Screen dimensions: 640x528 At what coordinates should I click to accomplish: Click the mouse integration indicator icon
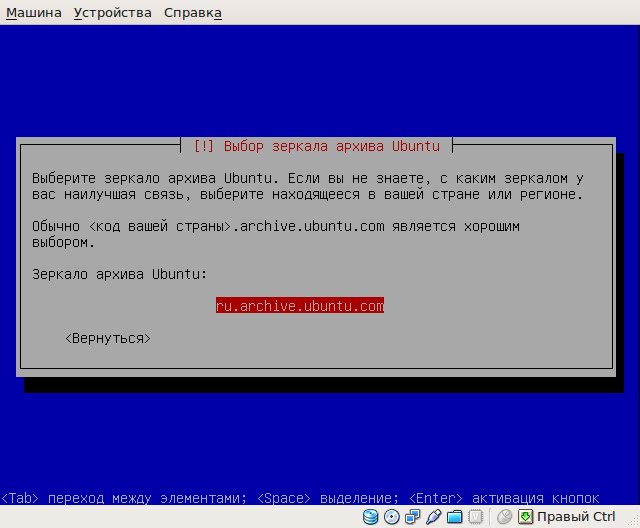pyautogui.click(x=504, y=517)
